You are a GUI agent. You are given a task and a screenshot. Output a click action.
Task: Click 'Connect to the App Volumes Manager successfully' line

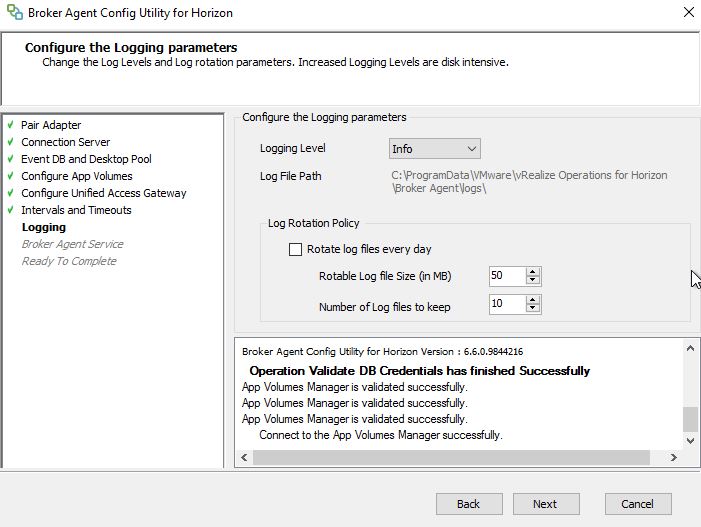coord(381,435)
